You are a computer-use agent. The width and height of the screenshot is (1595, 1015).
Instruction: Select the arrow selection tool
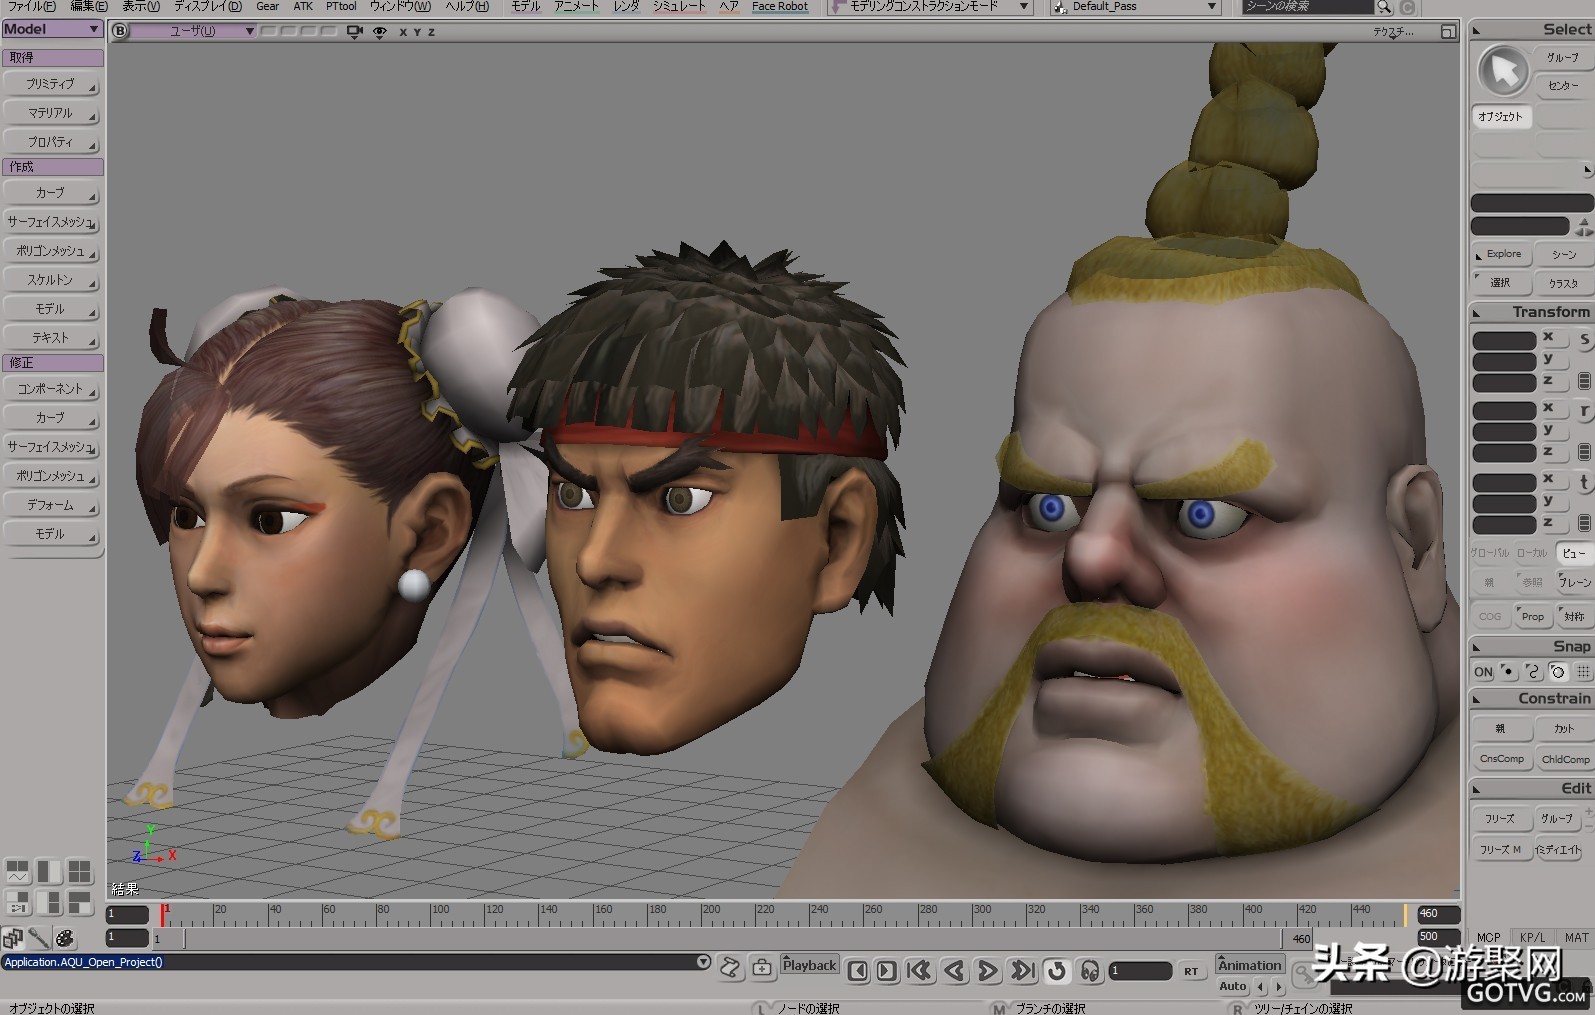[1502, 70]
